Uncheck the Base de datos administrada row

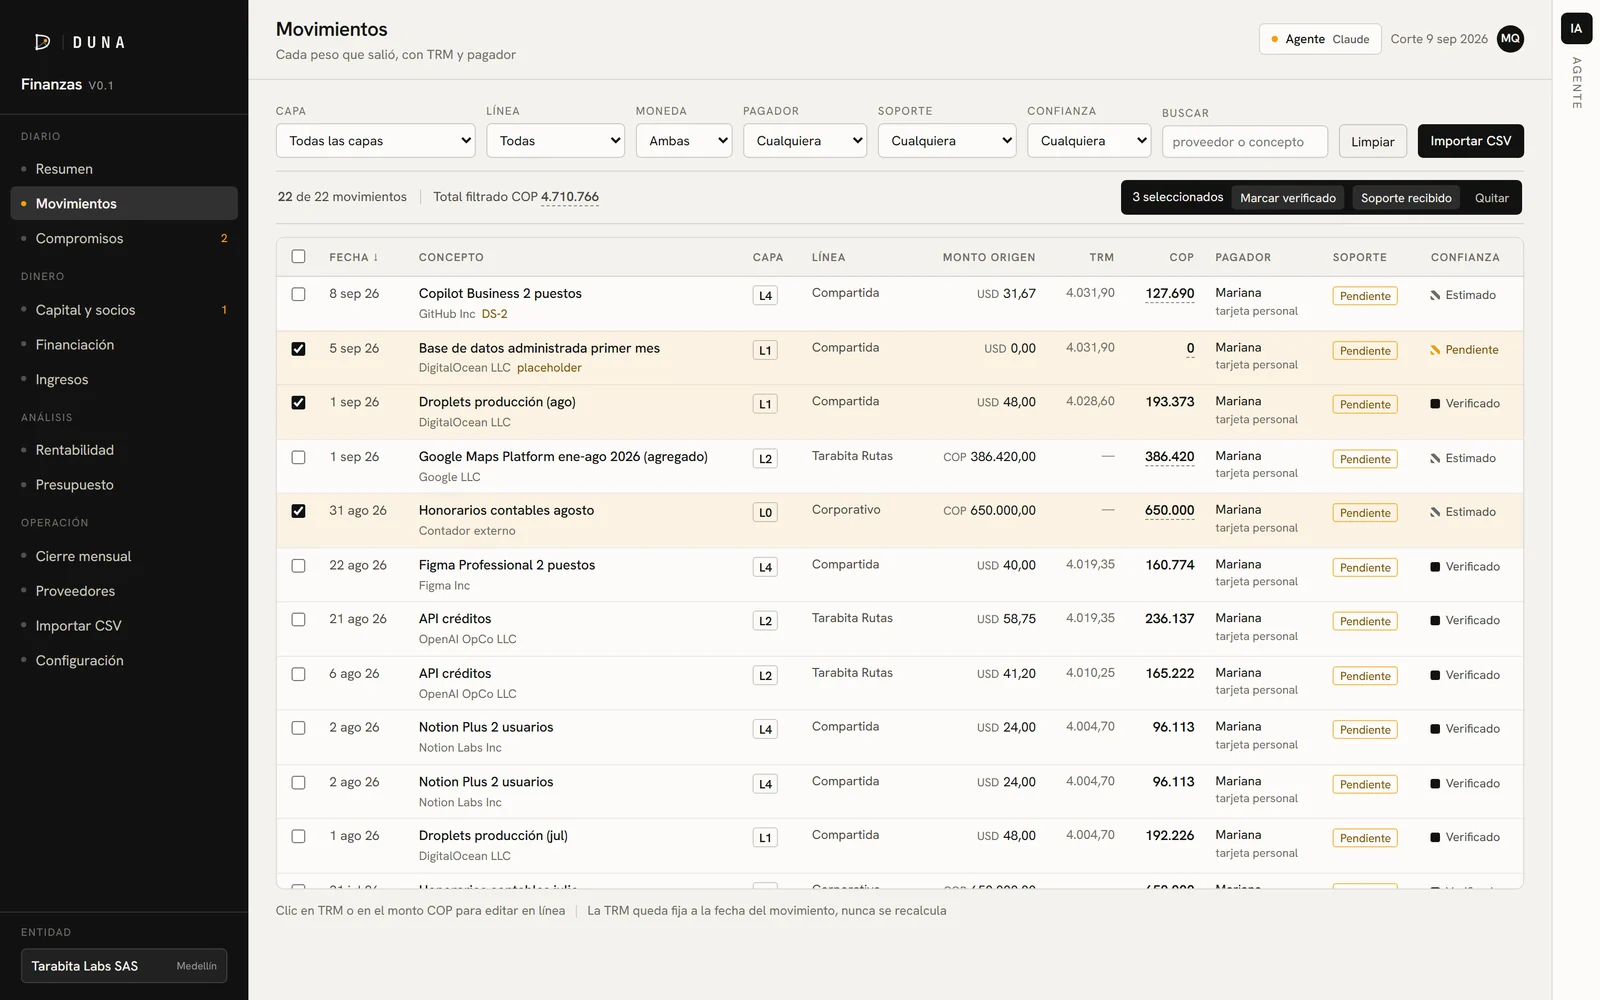coord(298,349)
